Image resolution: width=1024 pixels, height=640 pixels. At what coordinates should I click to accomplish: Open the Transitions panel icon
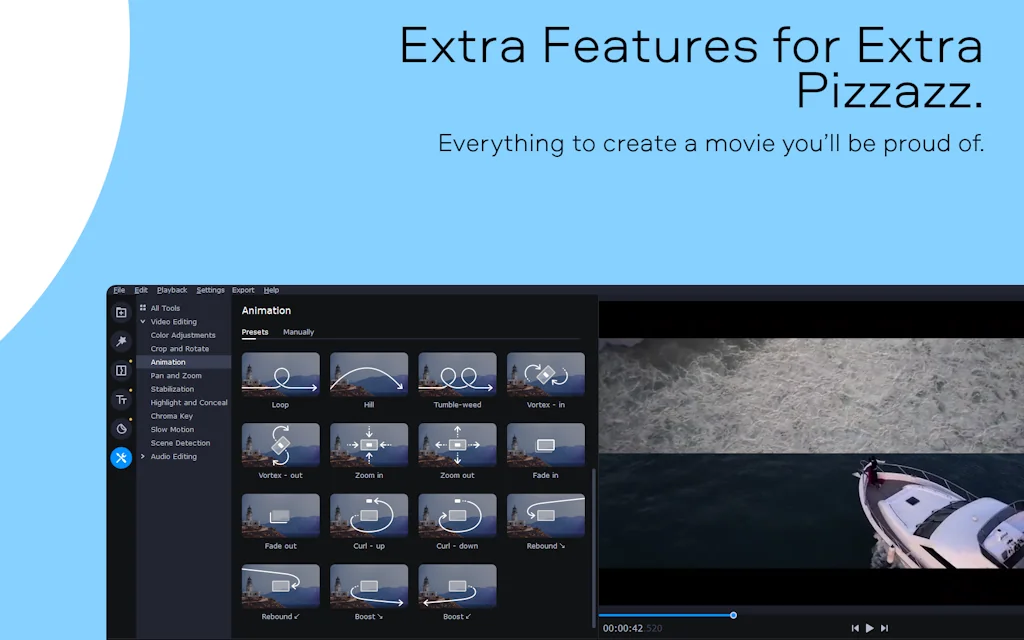pyautogui.click(x=121, y=370)
